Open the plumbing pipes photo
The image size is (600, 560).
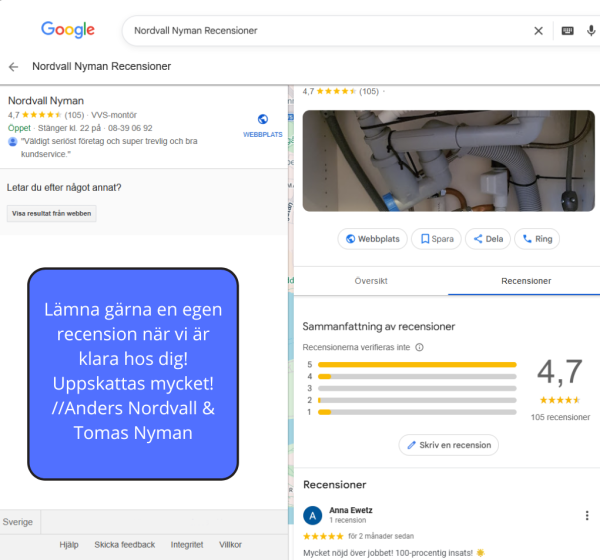click(x=448, y=161)
